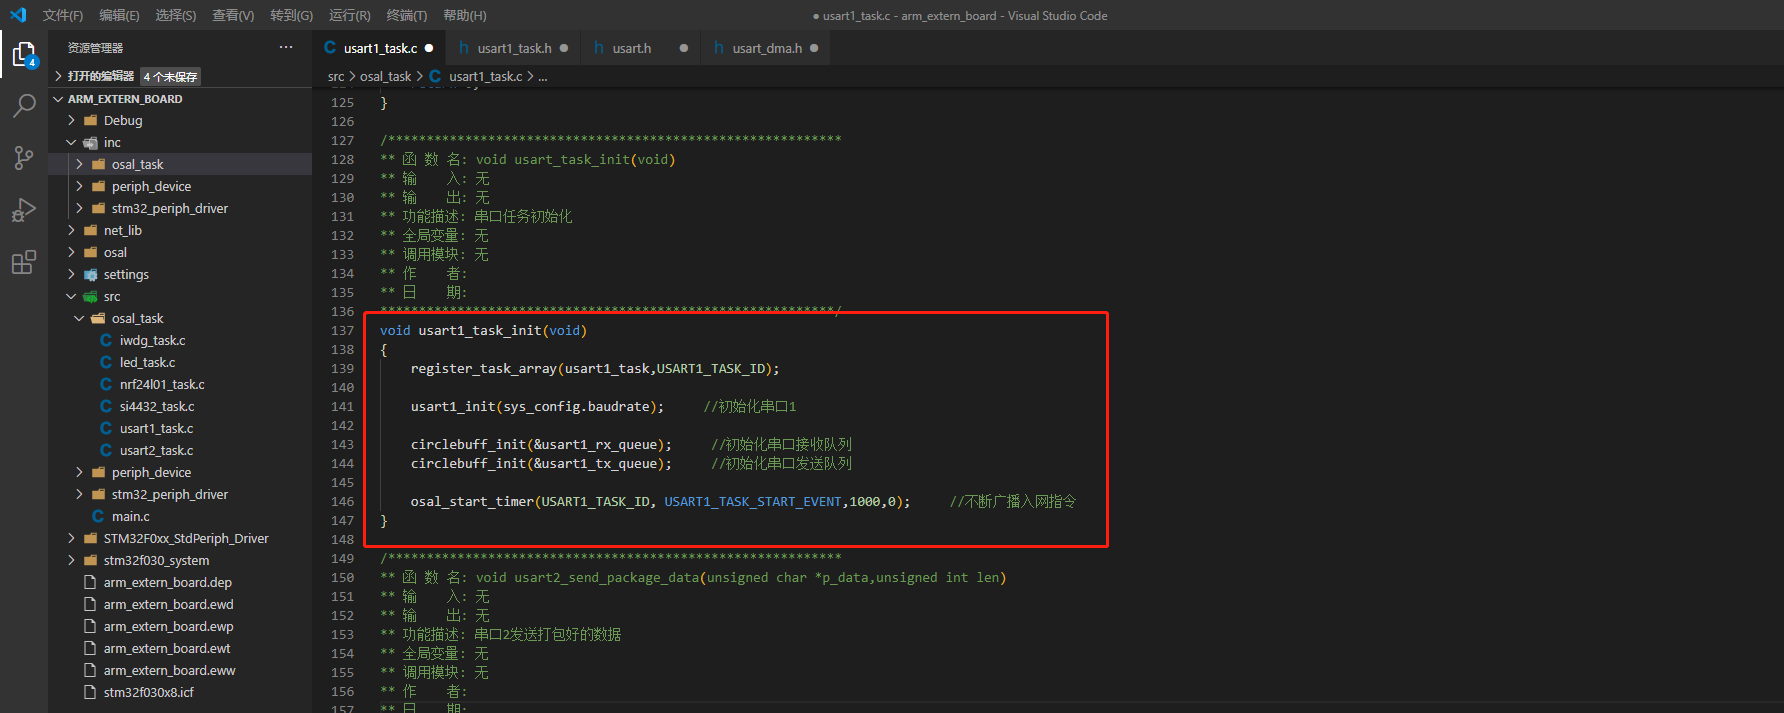The width and height of the screenshot is (1784, 713).
Task: Open the Explorer view in activity bar
Action: pyautogui.click(x=24, y=54)
